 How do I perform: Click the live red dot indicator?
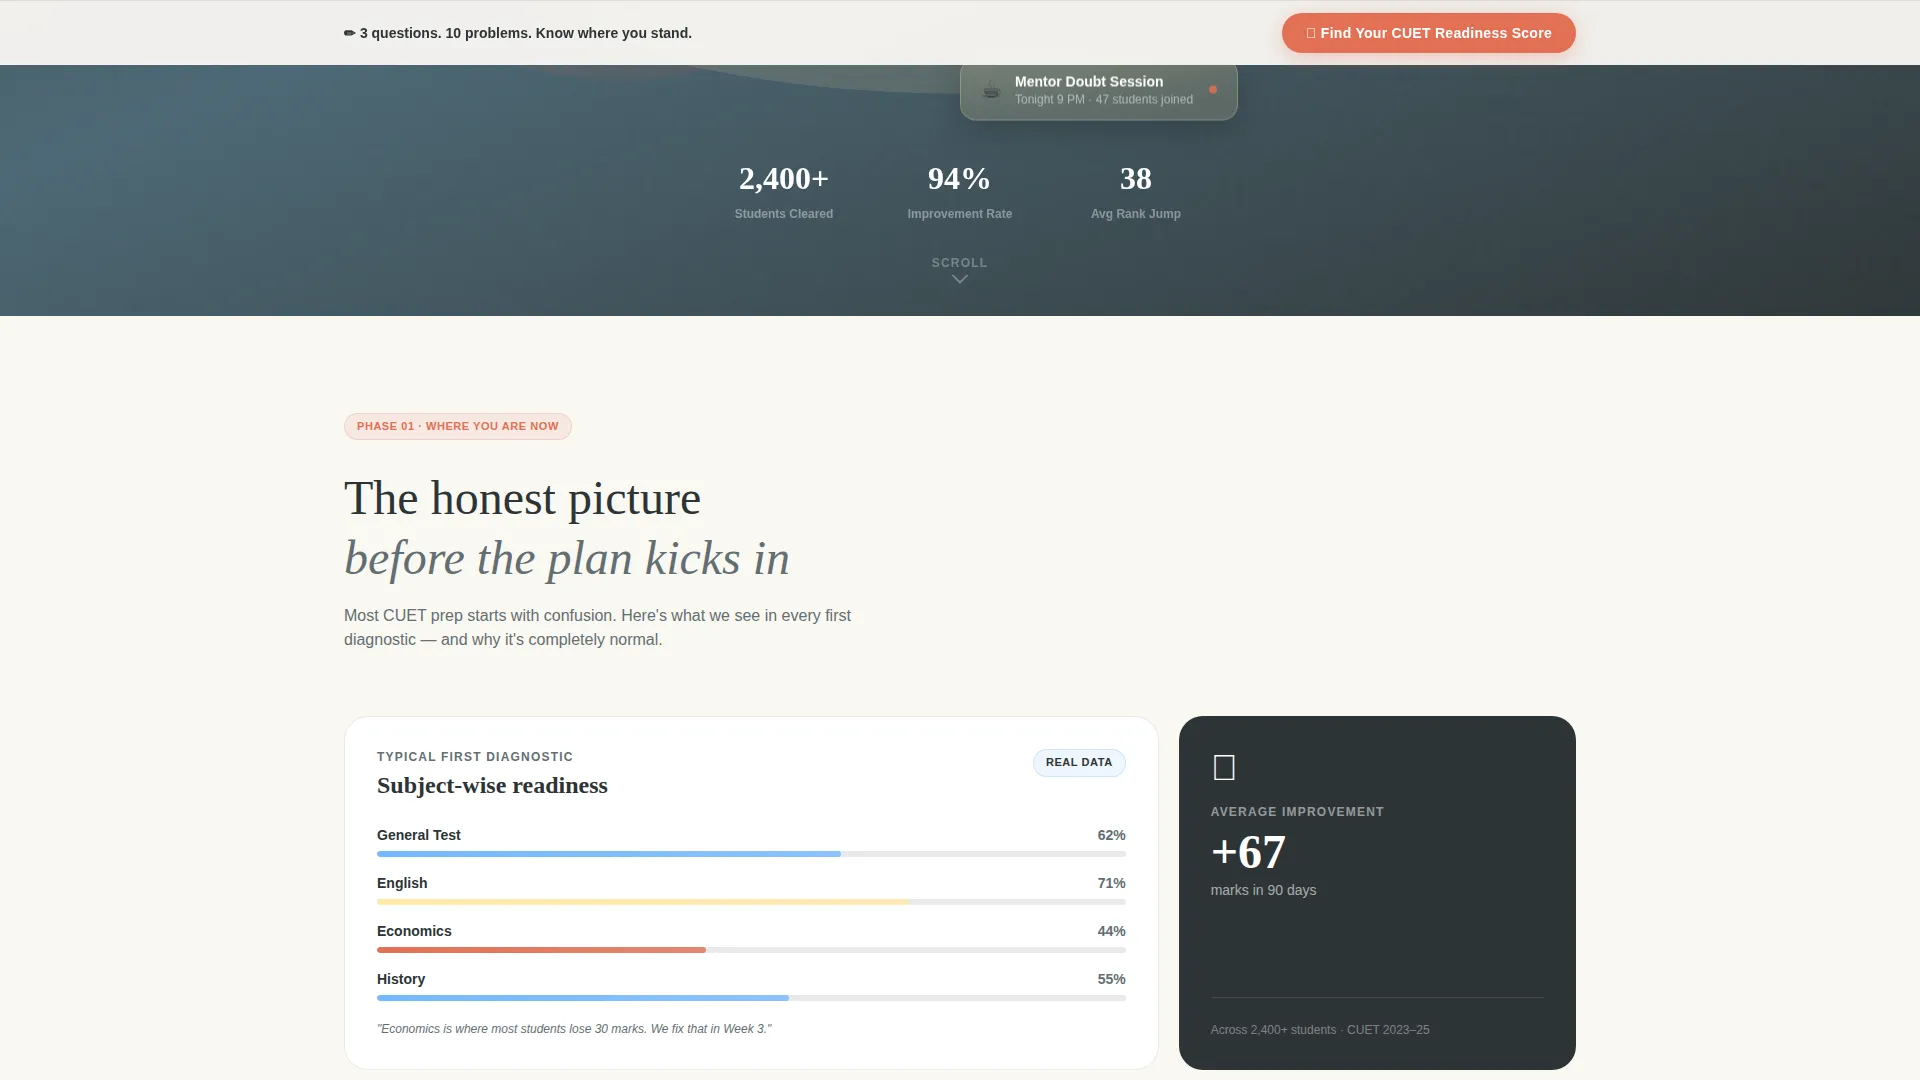pos(1213,90)
